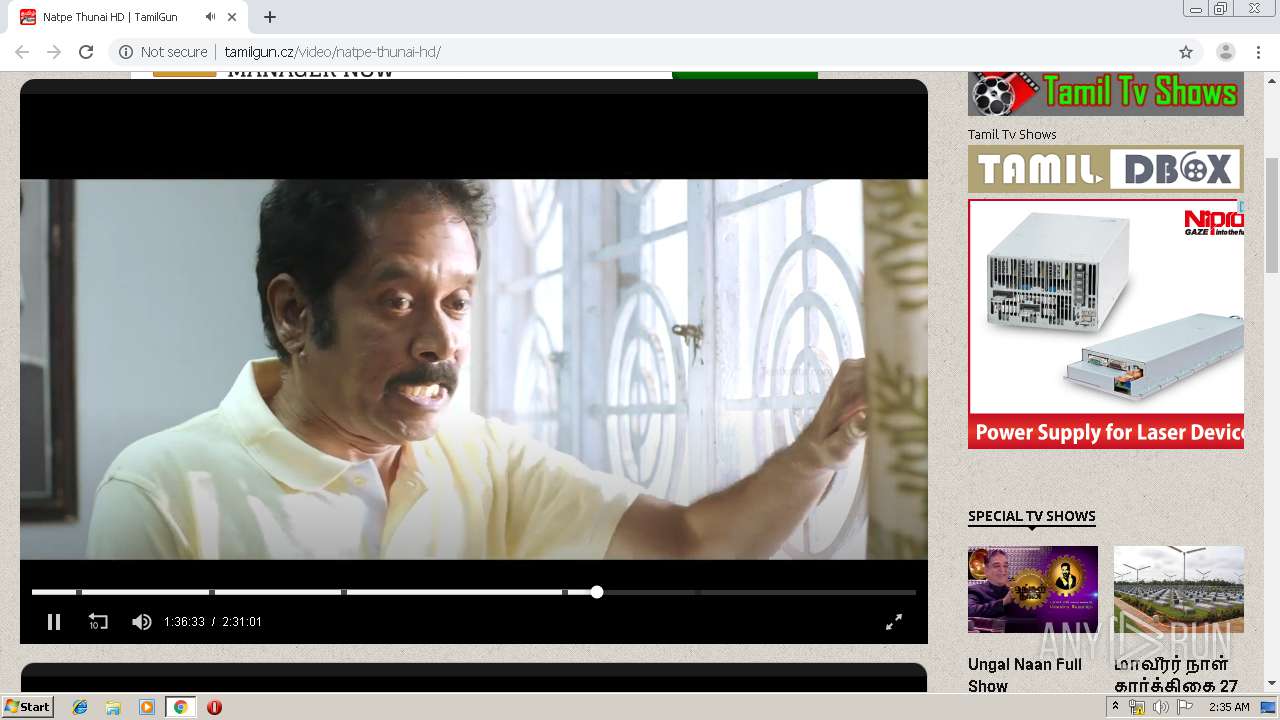The width and height of the screenshot is (1280, 720).
Task: Click the system clock 2:35 AM
Action: [x=1229, y=707]
